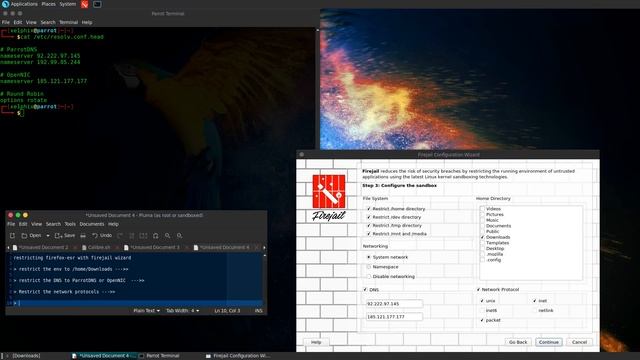Click the Cancel button in Firejail wizard
Image resolution: width=640 pixels, height=360 pixels.
[579, 342]
